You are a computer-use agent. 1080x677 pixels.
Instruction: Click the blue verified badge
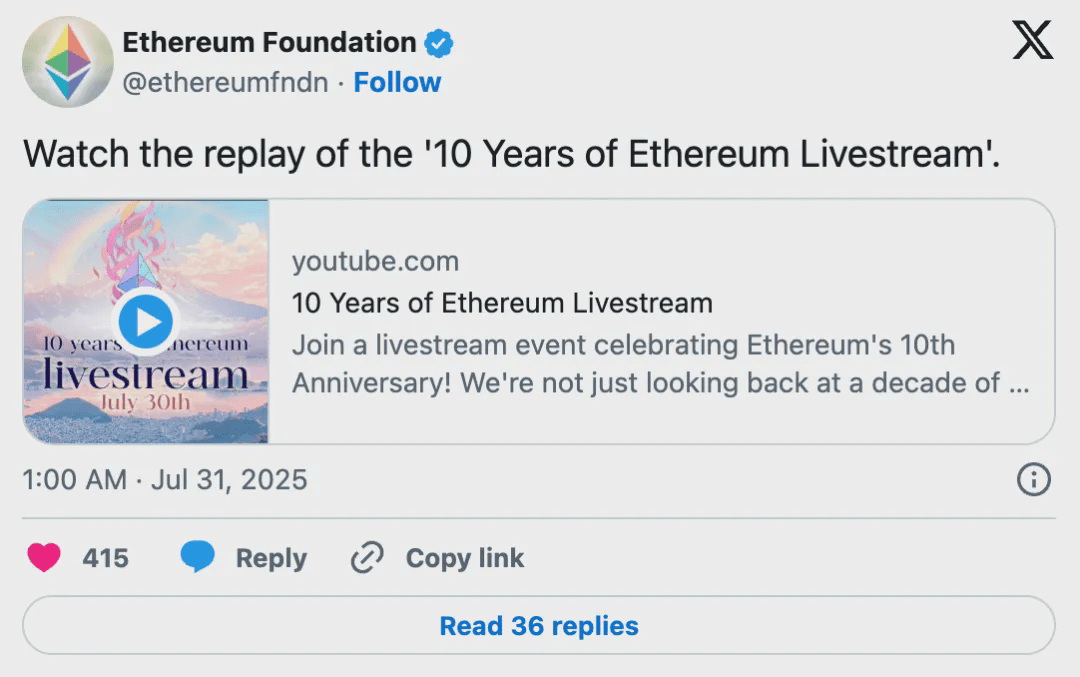(439, 43)
